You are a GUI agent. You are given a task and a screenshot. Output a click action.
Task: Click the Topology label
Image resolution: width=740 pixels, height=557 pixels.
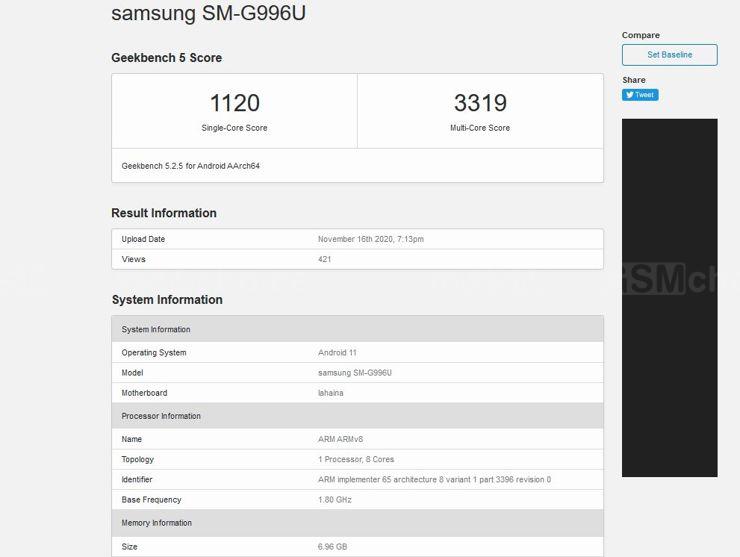(x=138, y=459)
